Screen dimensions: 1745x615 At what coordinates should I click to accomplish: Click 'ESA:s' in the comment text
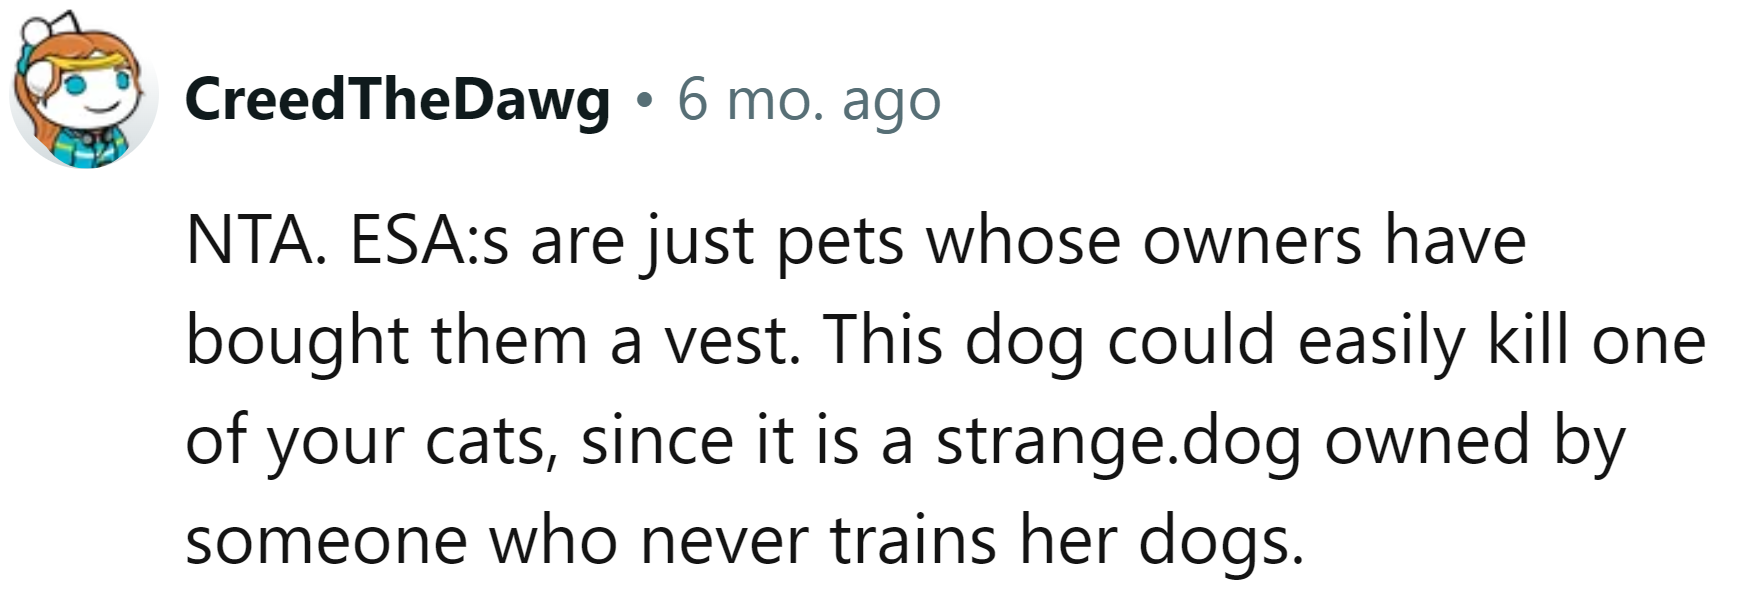coord(429,241)
